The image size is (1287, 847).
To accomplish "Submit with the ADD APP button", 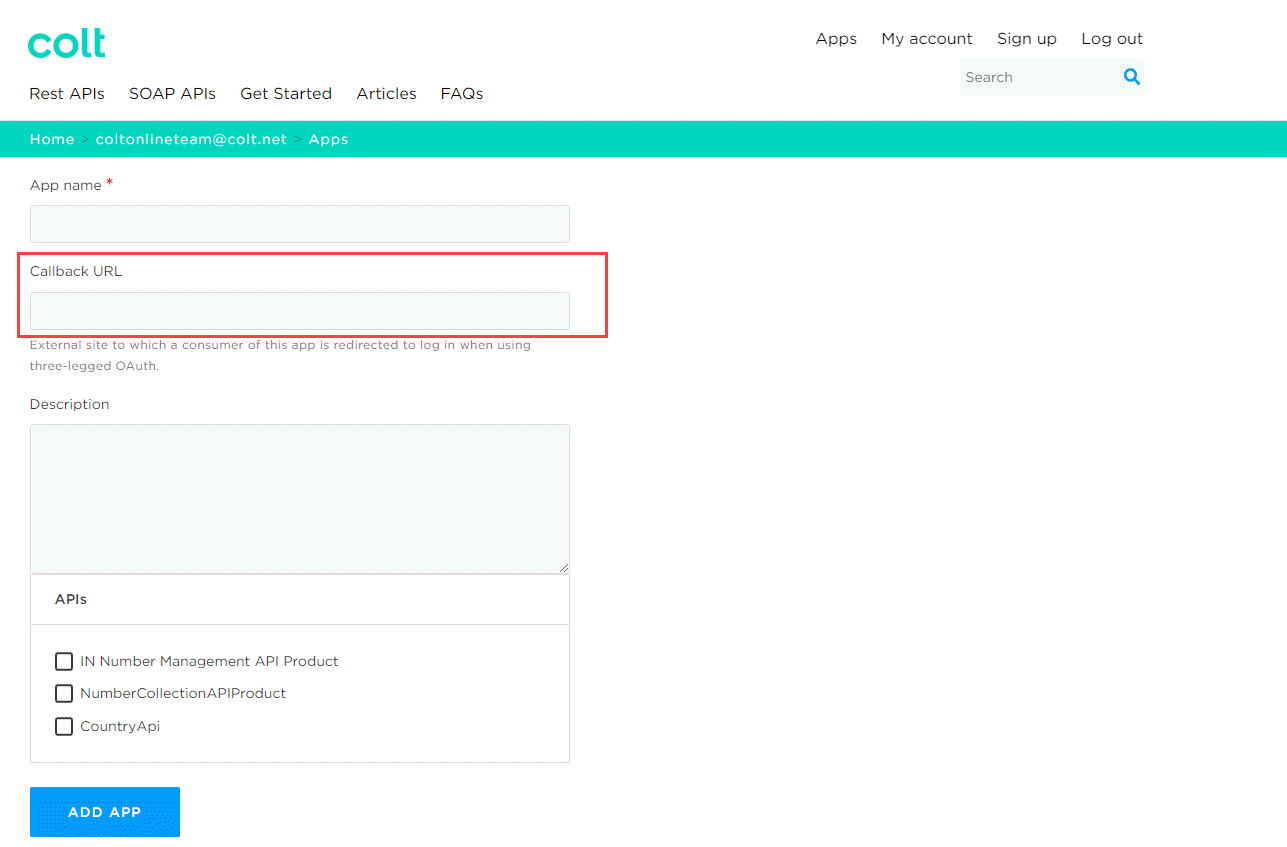I will 105,812.
